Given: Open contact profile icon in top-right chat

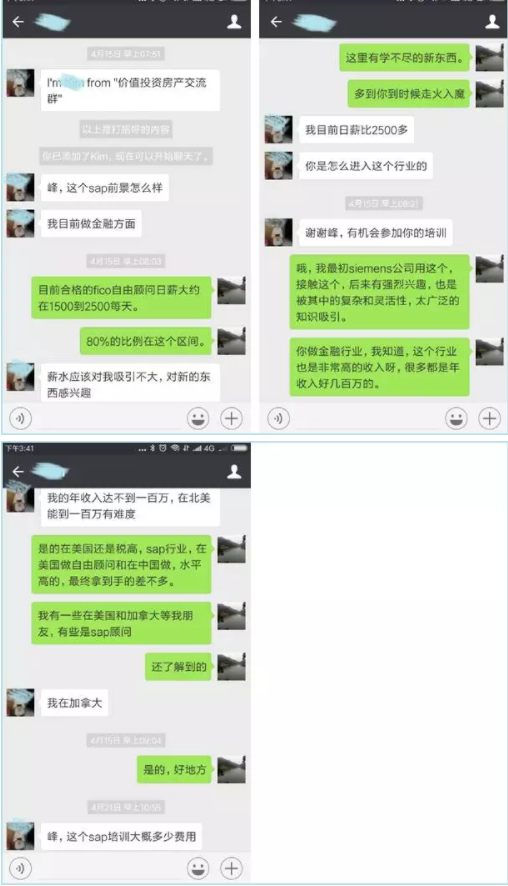Looking at the screenshot, I should 492,21.
